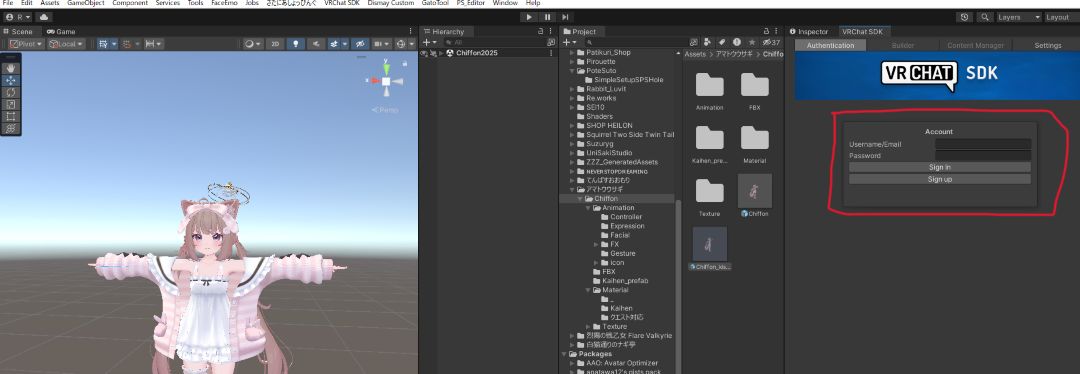Open the account dropdown labeled R
The height and width of the screenshot is (374, 1080).
pos(18,17)
